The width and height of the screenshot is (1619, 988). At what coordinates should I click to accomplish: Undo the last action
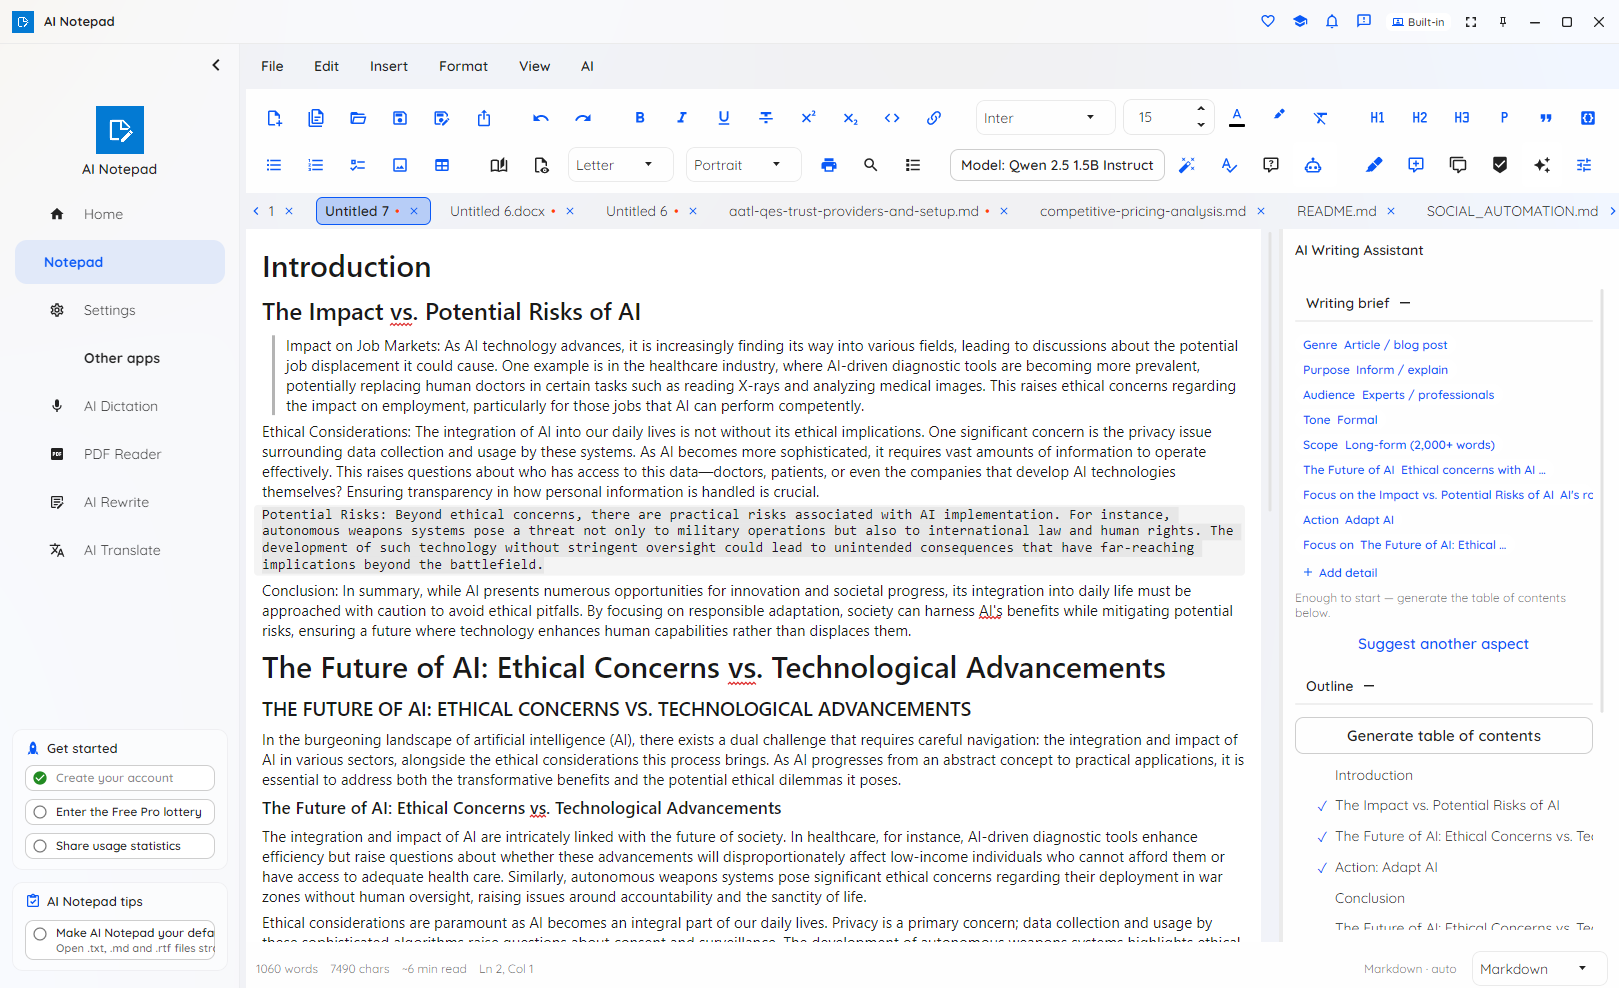[541, 118]
